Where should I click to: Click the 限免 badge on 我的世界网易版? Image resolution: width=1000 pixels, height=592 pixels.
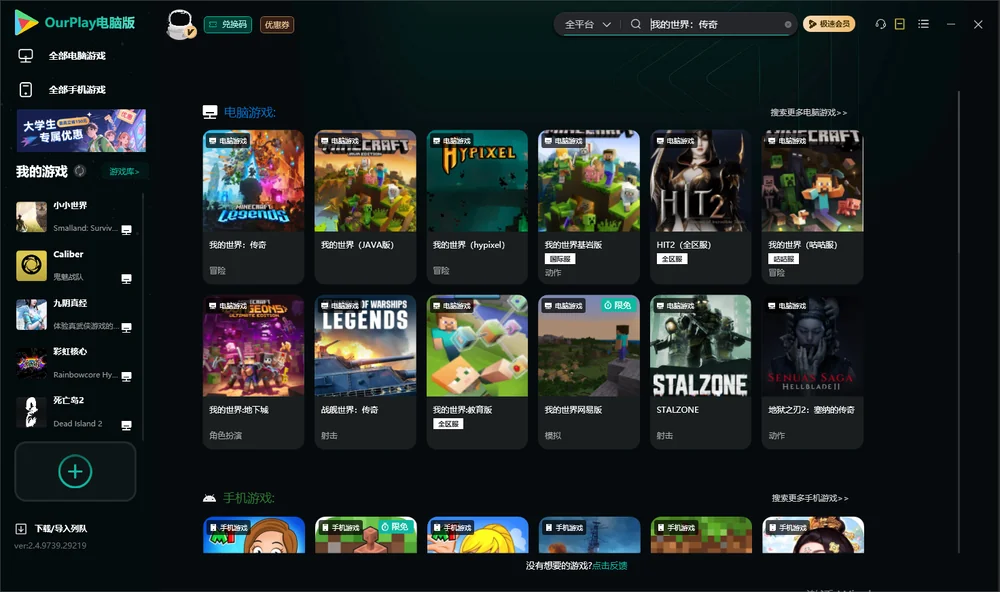(617, 306)
